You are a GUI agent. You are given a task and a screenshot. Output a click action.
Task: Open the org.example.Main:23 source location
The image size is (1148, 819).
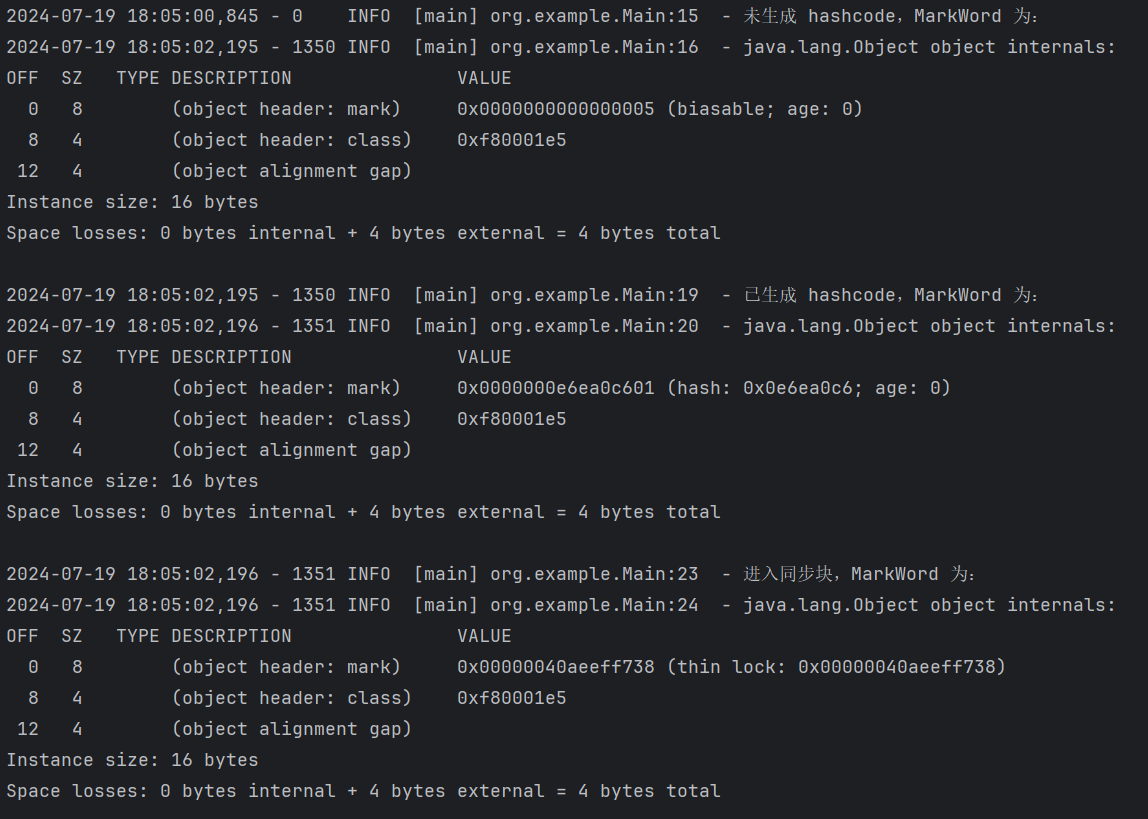coord(594,574)
